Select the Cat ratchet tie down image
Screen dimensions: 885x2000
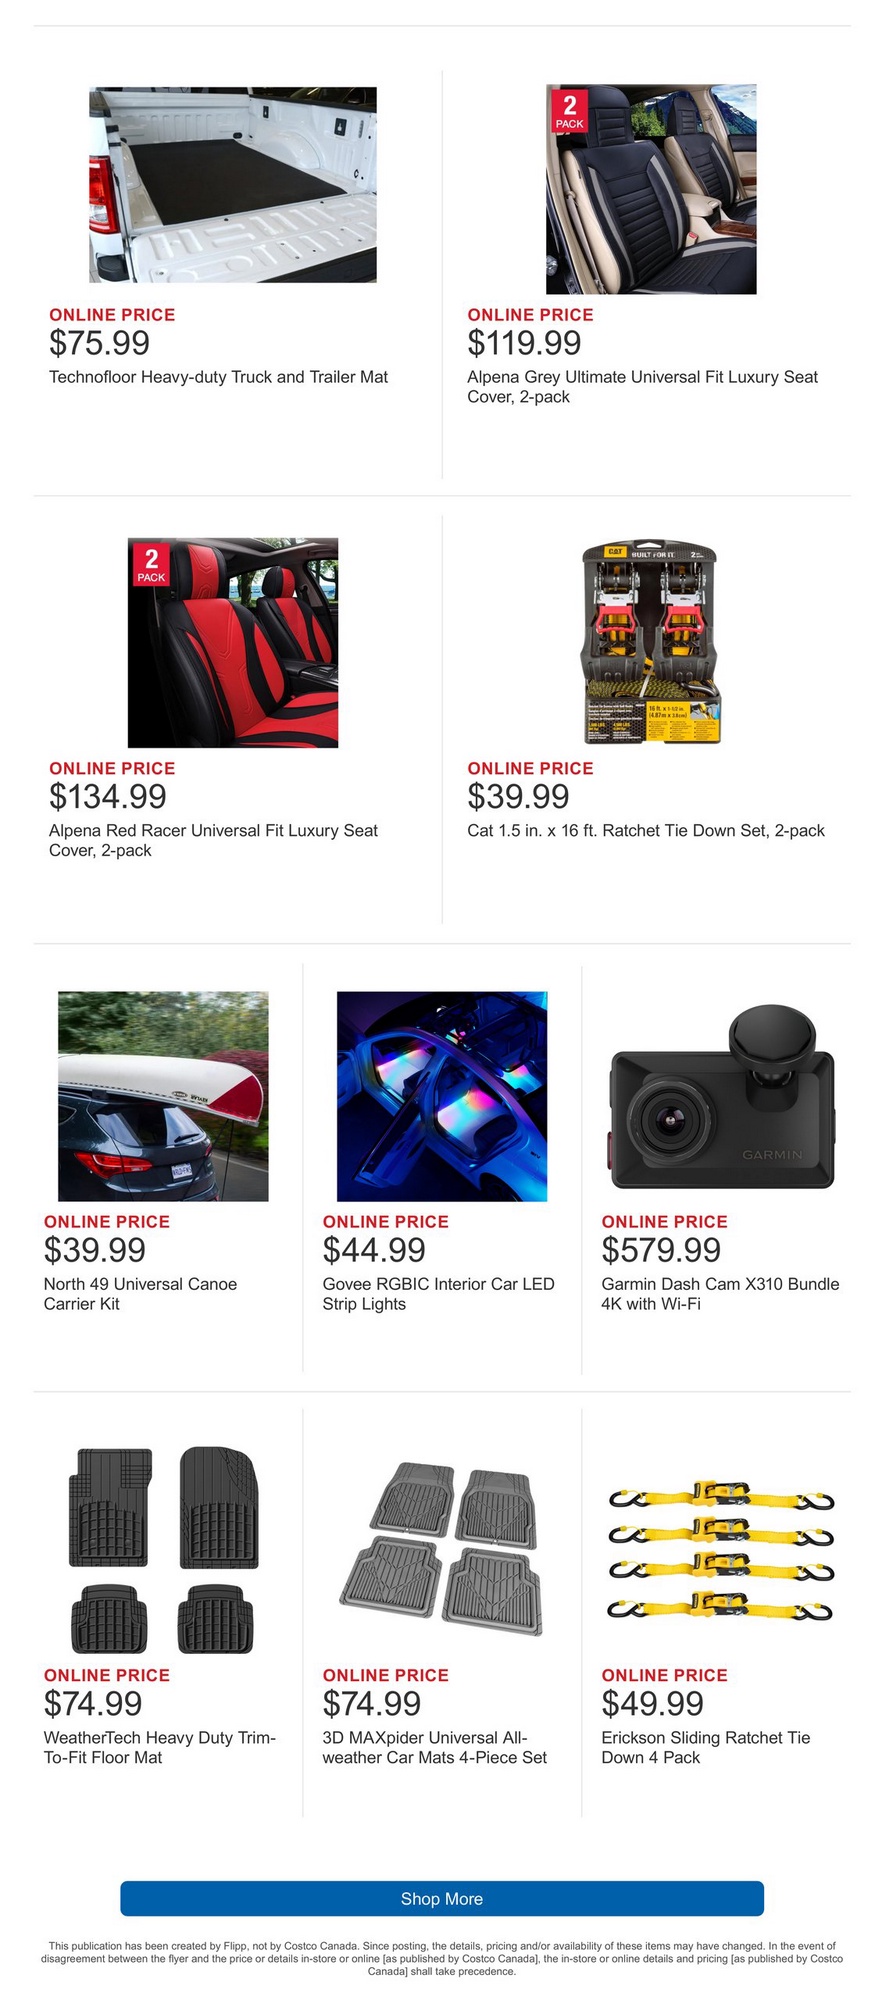tap(651, 643)
